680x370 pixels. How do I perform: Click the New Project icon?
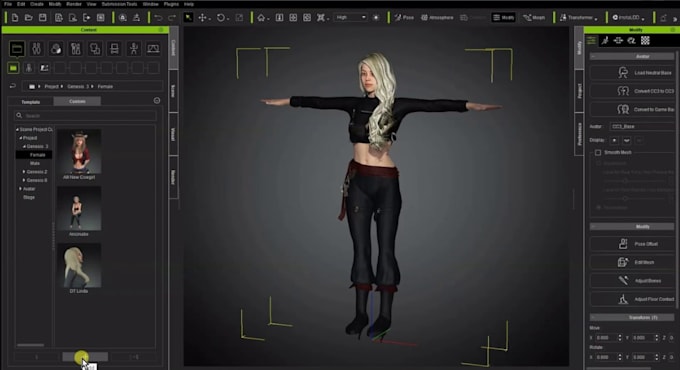click(x=15, y=18)
